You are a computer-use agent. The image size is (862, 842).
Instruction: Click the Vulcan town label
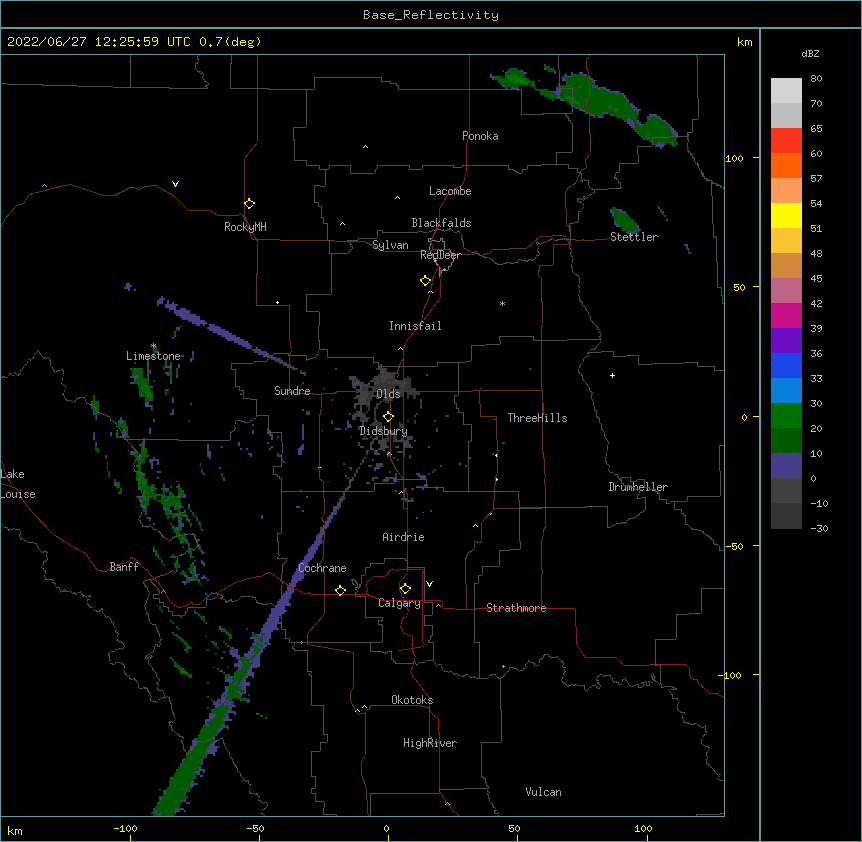pos(543,792)
